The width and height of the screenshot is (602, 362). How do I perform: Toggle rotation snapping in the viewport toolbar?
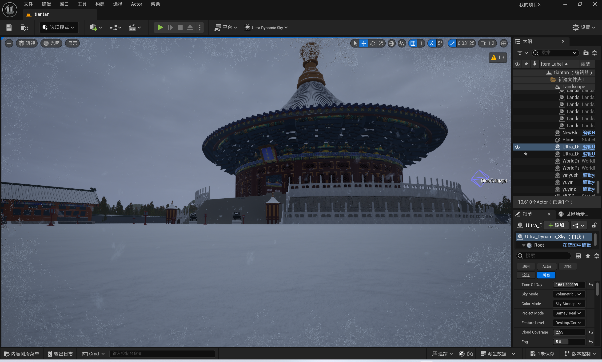pos(432,43)
